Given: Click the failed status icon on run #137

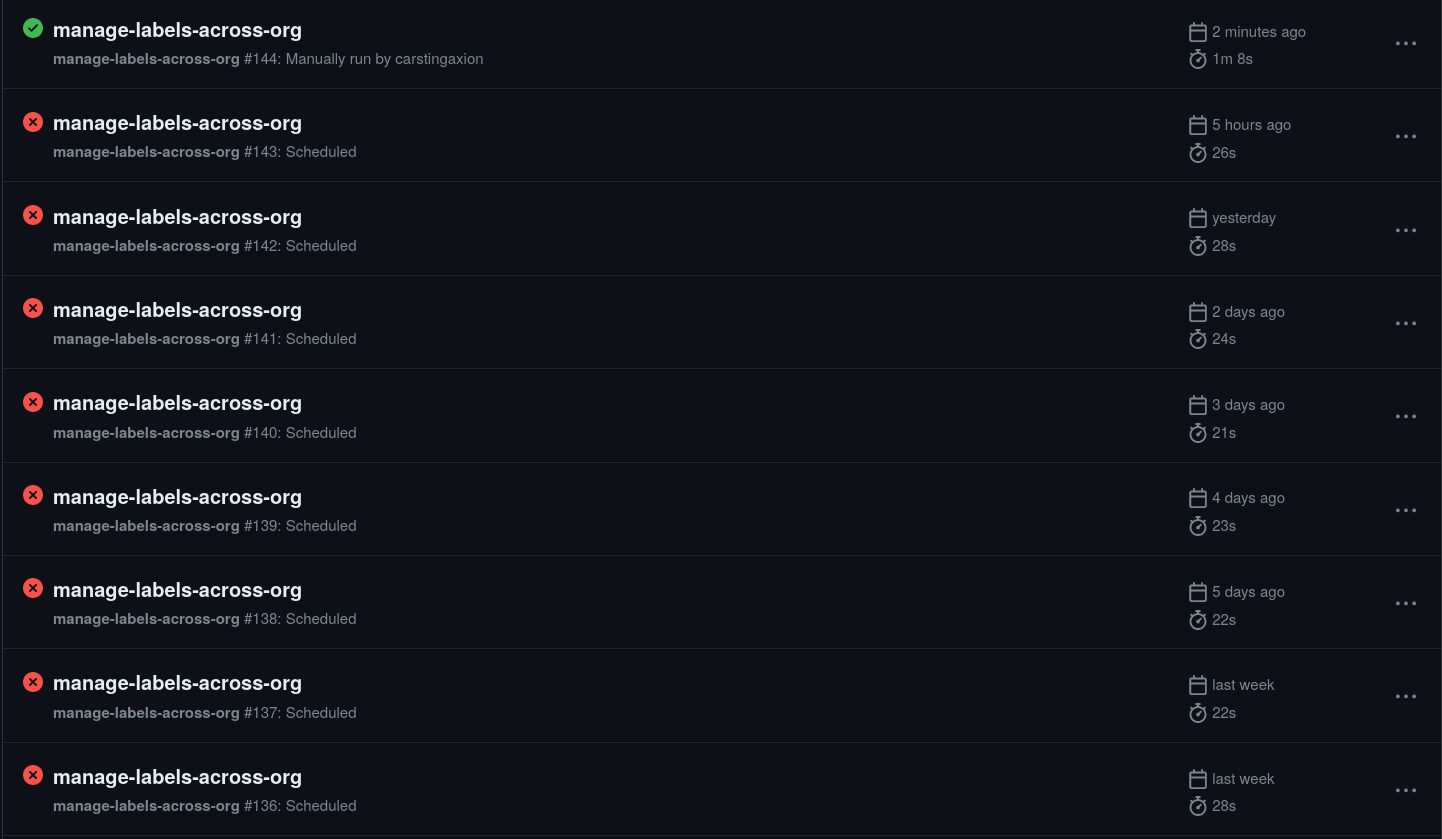Looking at the screenshot, I should [32, 682].
